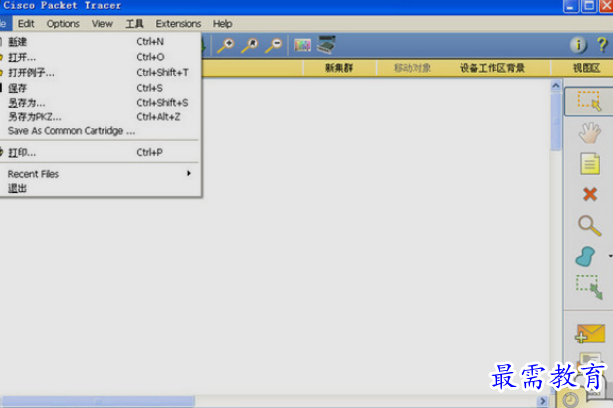Image resolution: width=613 pixels, height=408 pixels.
Task: Open the Help menu
Action: pos(222,24)
